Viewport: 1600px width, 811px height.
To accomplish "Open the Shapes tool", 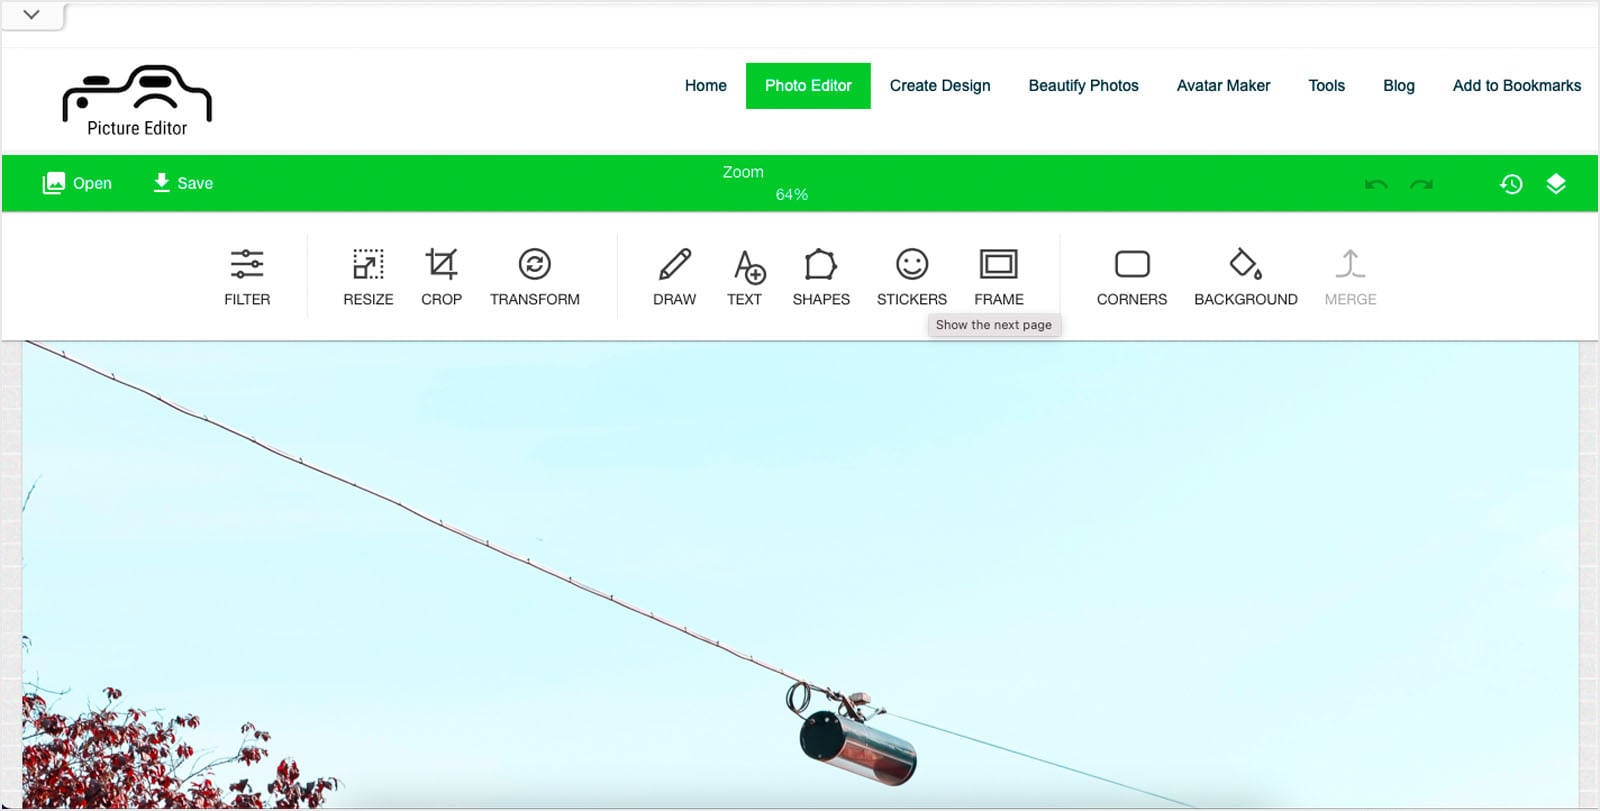I will [x=820, y=265].
